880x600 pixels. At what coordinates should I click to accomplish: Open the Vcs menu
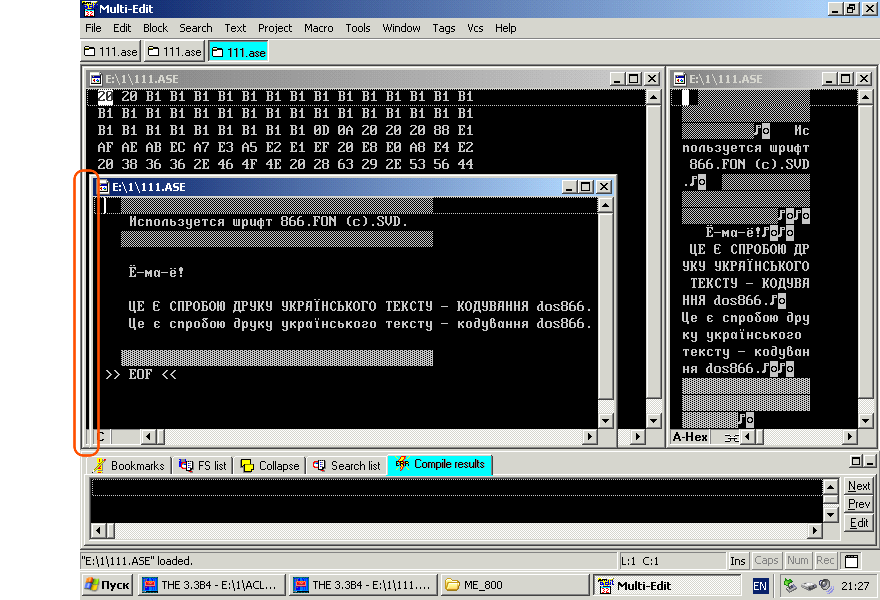pyautogui.click(x=475, y=28)
